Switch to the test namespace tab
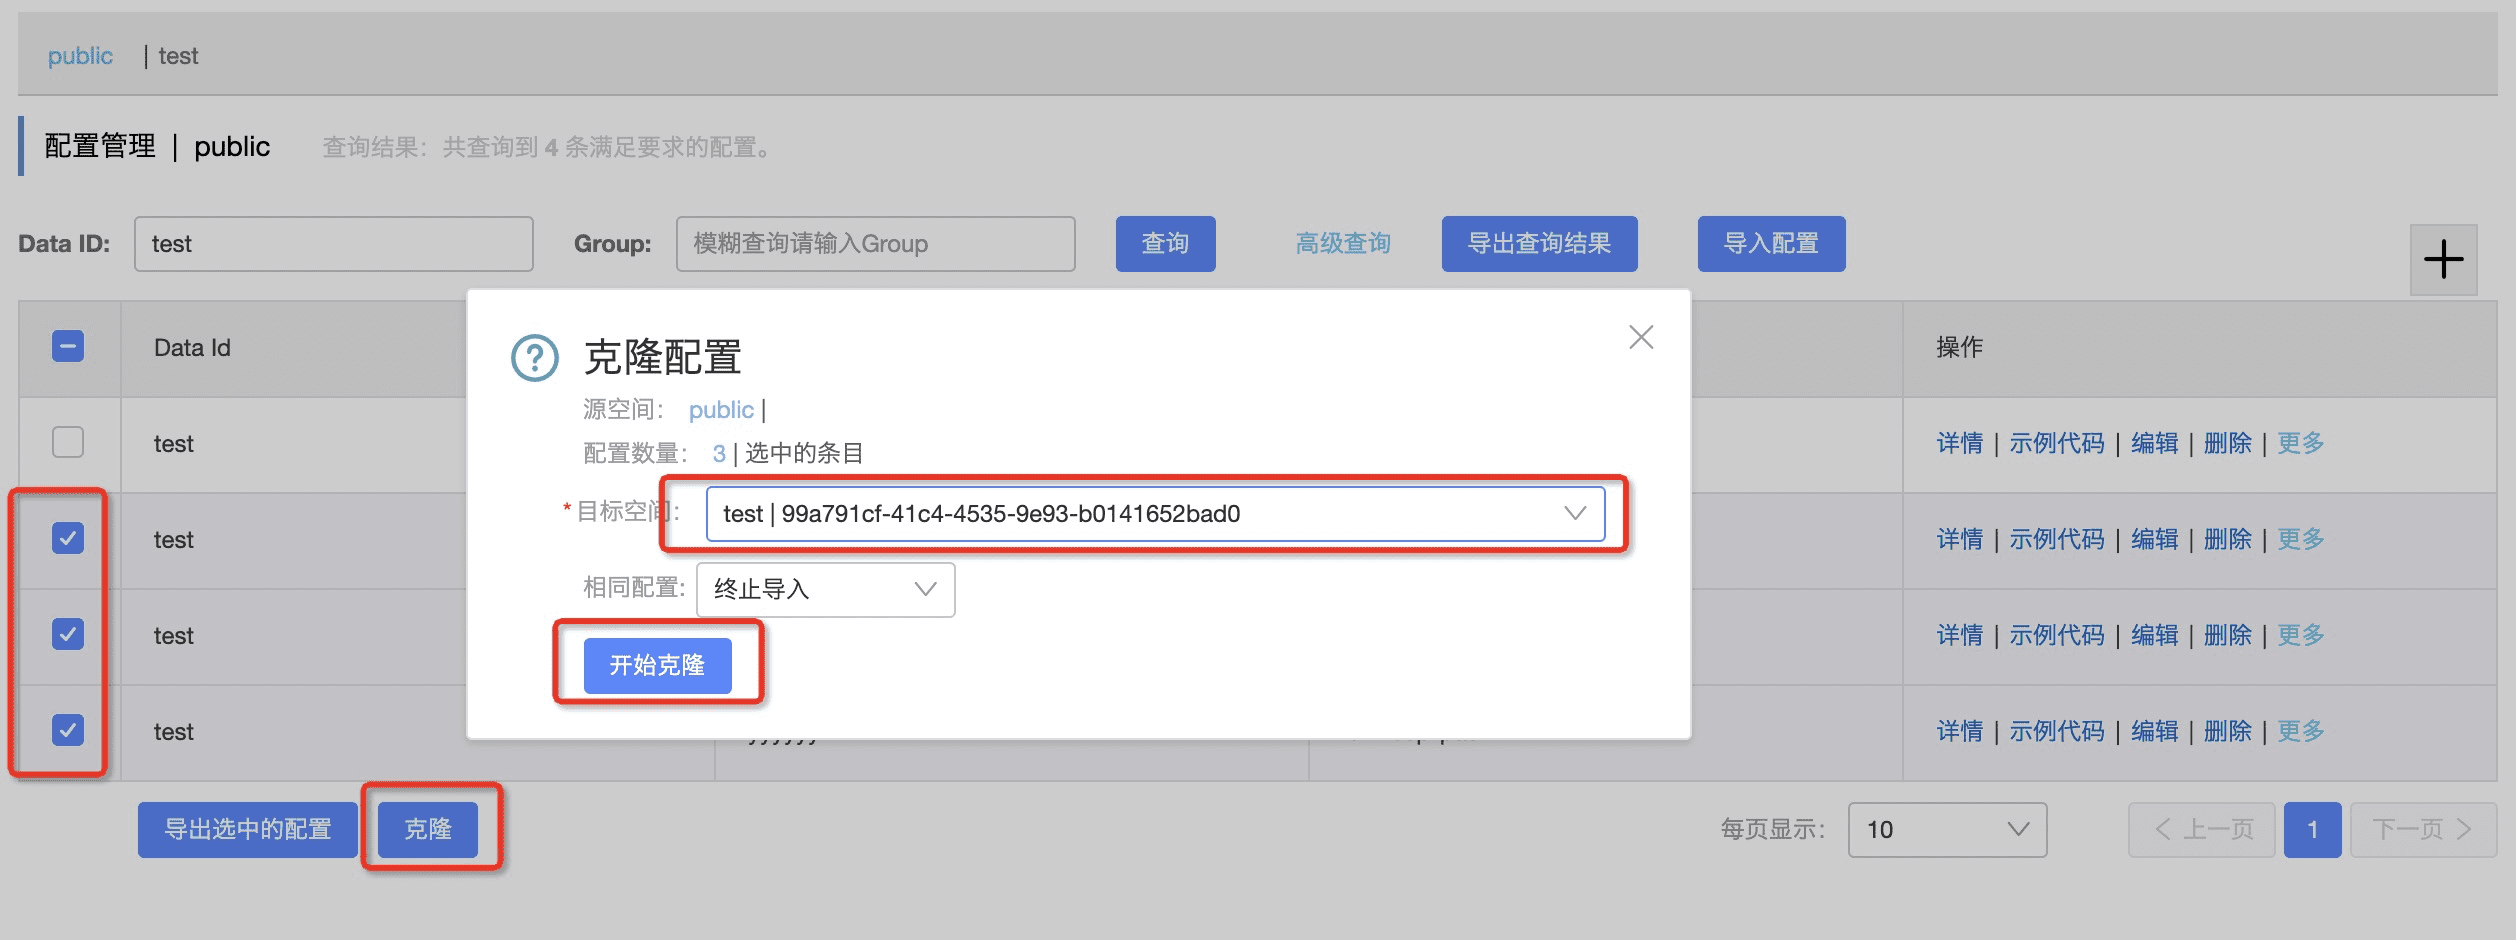The image size is (2516, 940). [x=178, y=56]
